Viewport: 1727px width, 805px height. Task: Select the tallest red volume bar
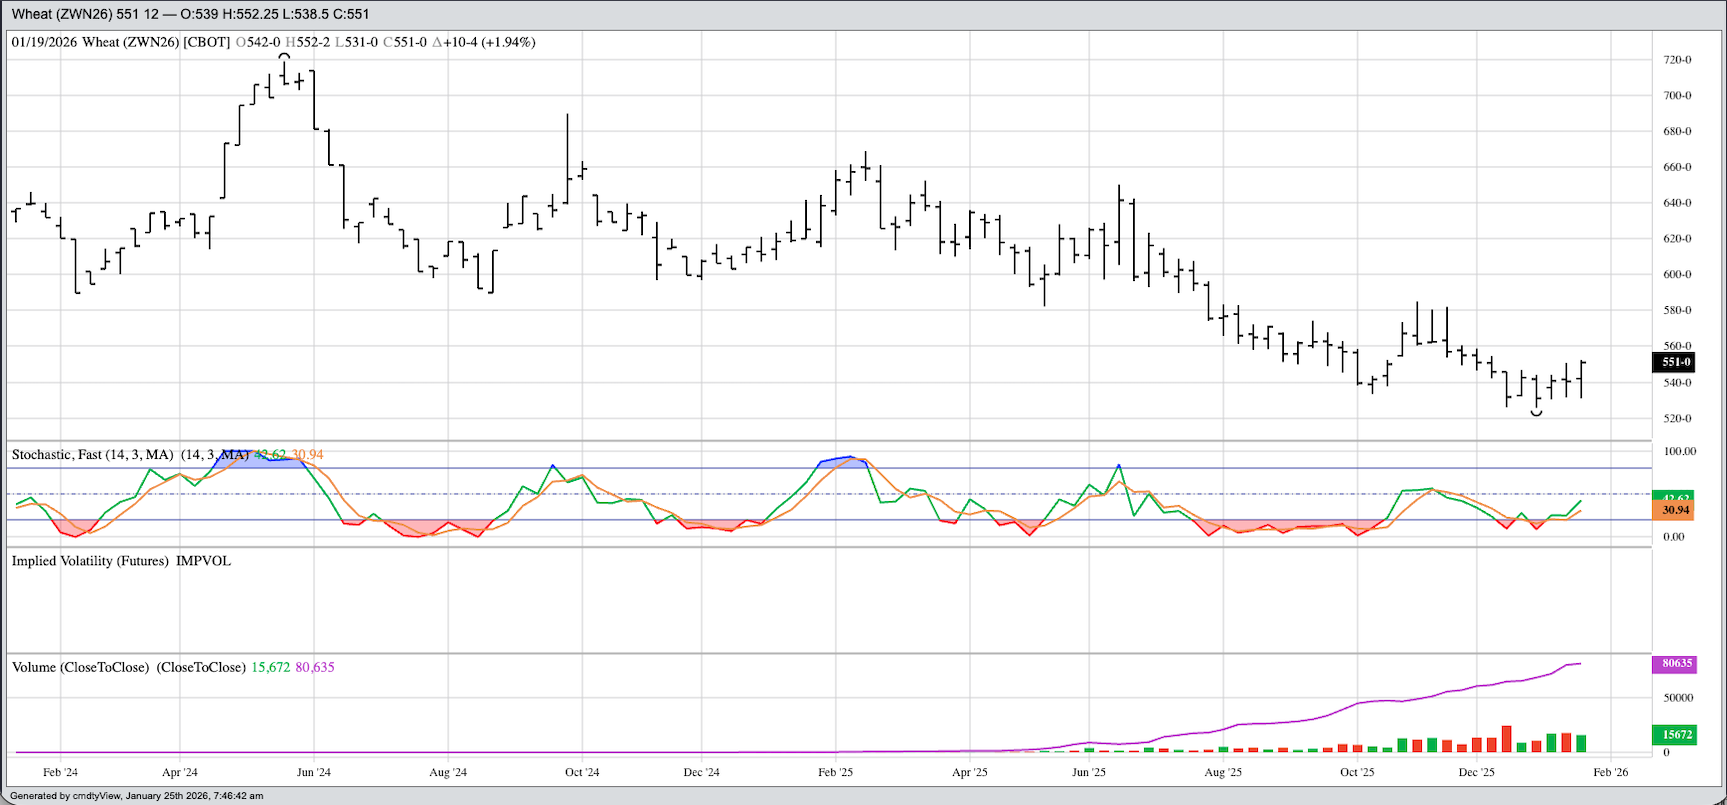click(x=1506, y=739)
